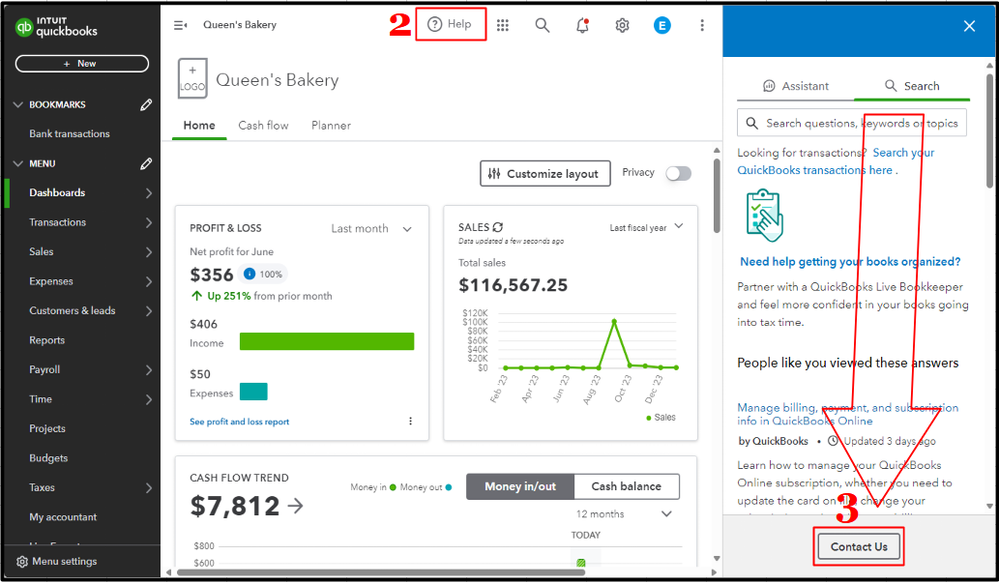Image resolution: width=999 pixels, height=582 pixels.
Task: Click the teal Expenses bar
Action: pos(254,391)
